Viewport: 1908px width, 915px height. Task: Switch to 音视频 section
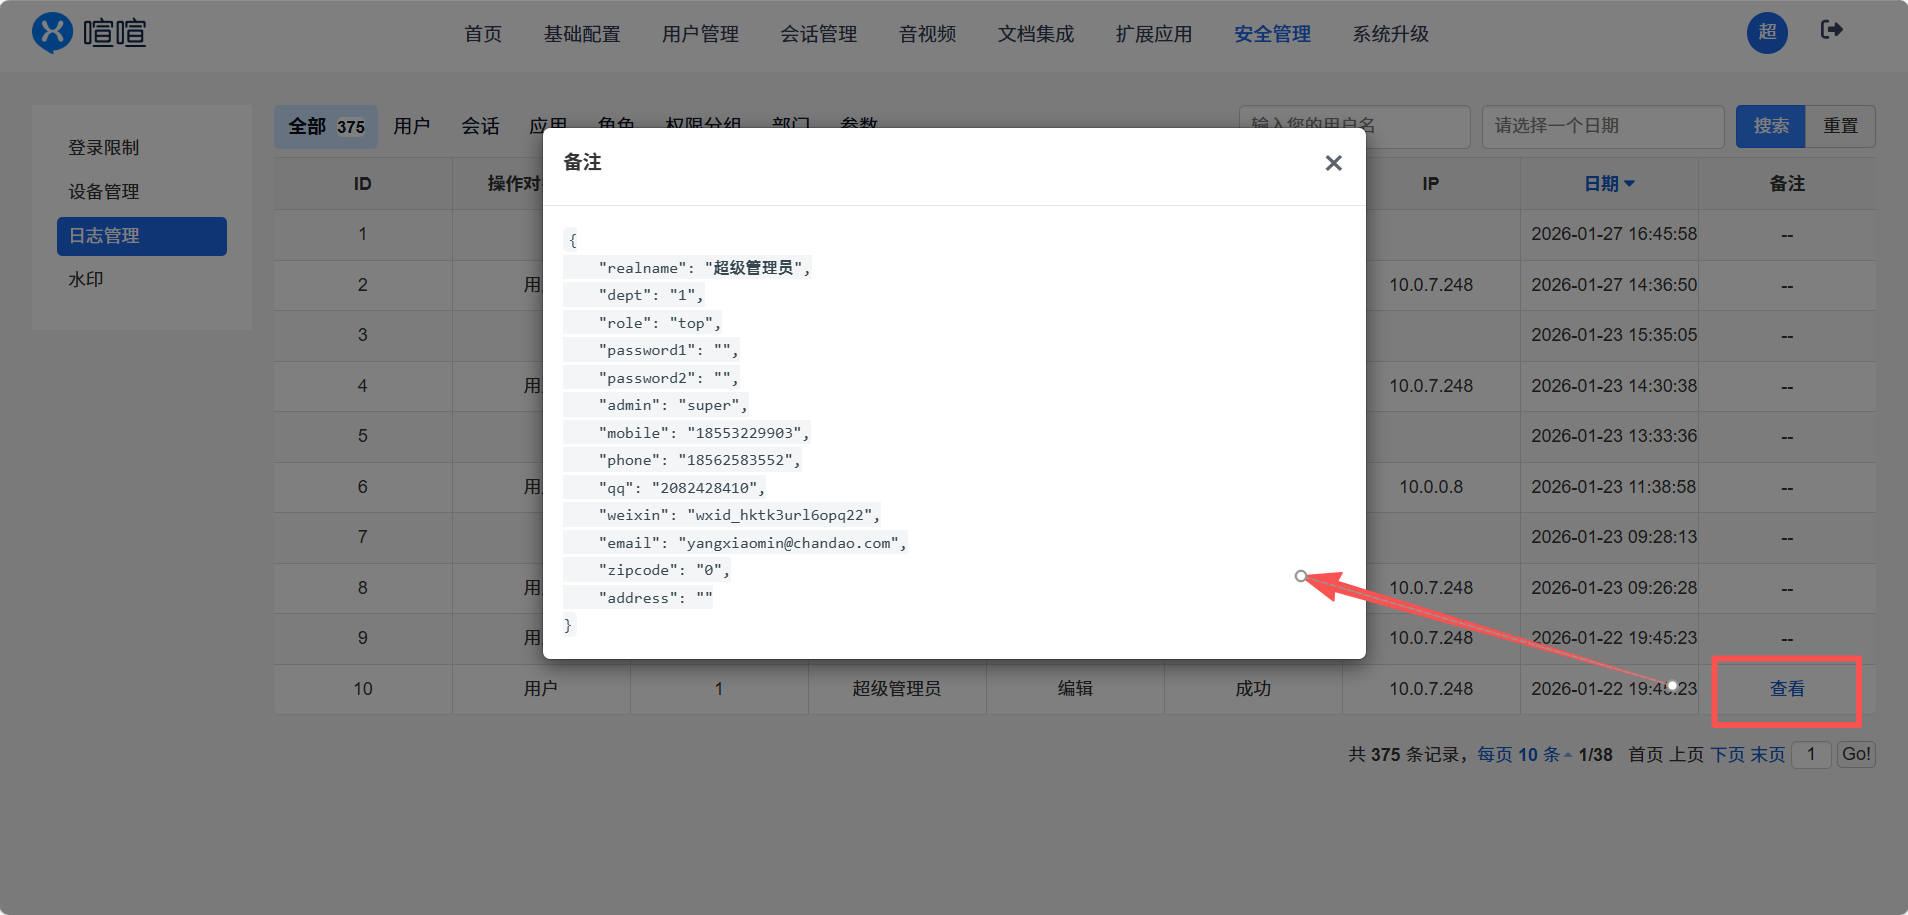928,34
